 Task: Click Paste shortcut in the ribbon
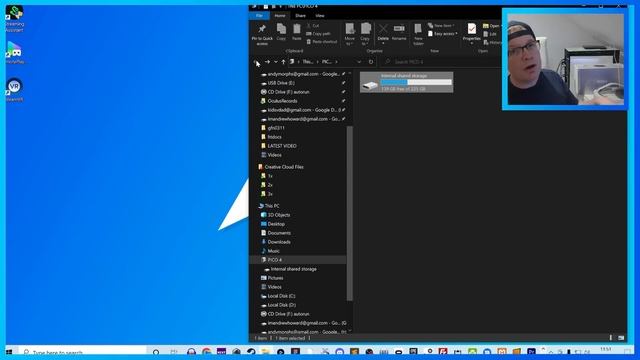point(322,42)
